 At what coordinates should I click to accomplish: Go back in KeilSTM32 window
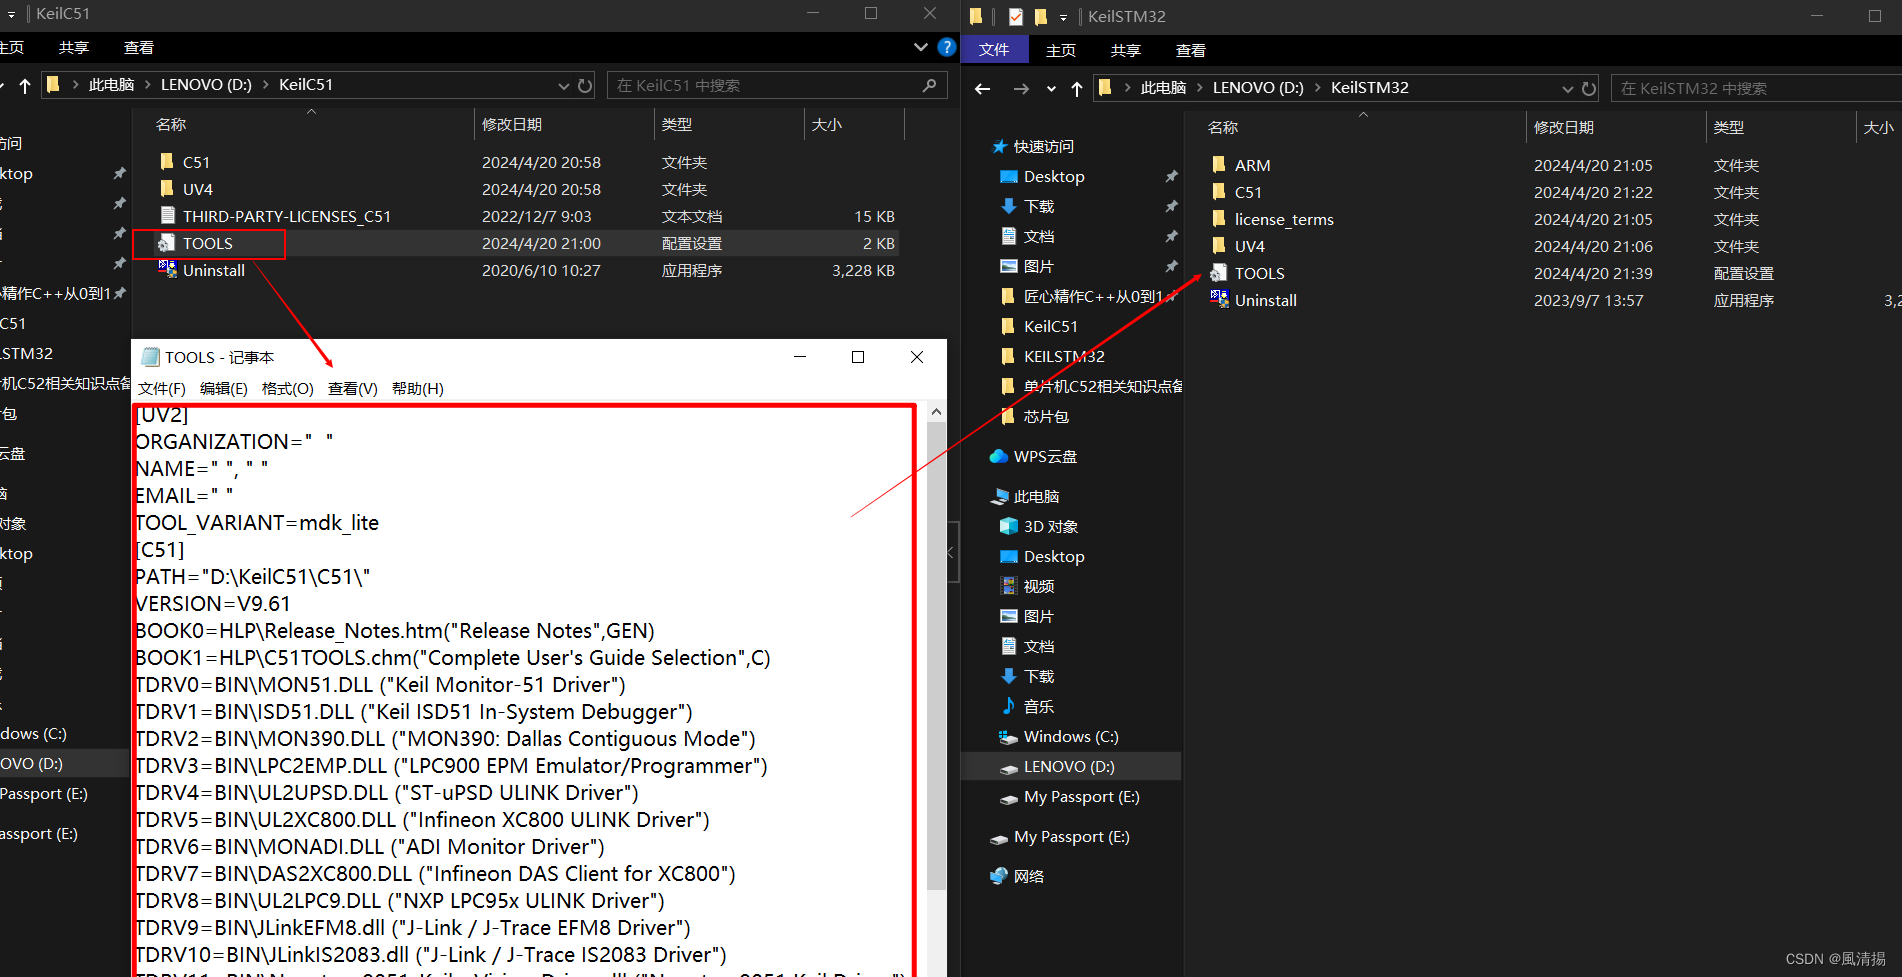pyautogui.click(x=982, y=89)
